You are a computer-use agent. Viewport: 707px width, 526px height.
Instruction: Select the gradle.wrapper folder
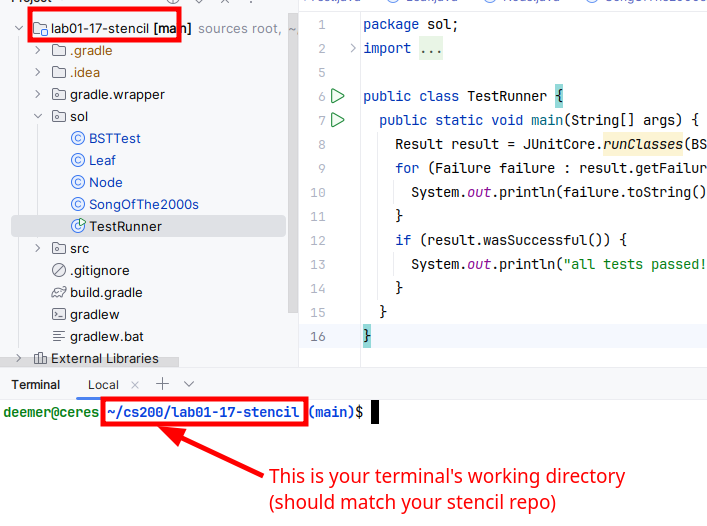117,95
